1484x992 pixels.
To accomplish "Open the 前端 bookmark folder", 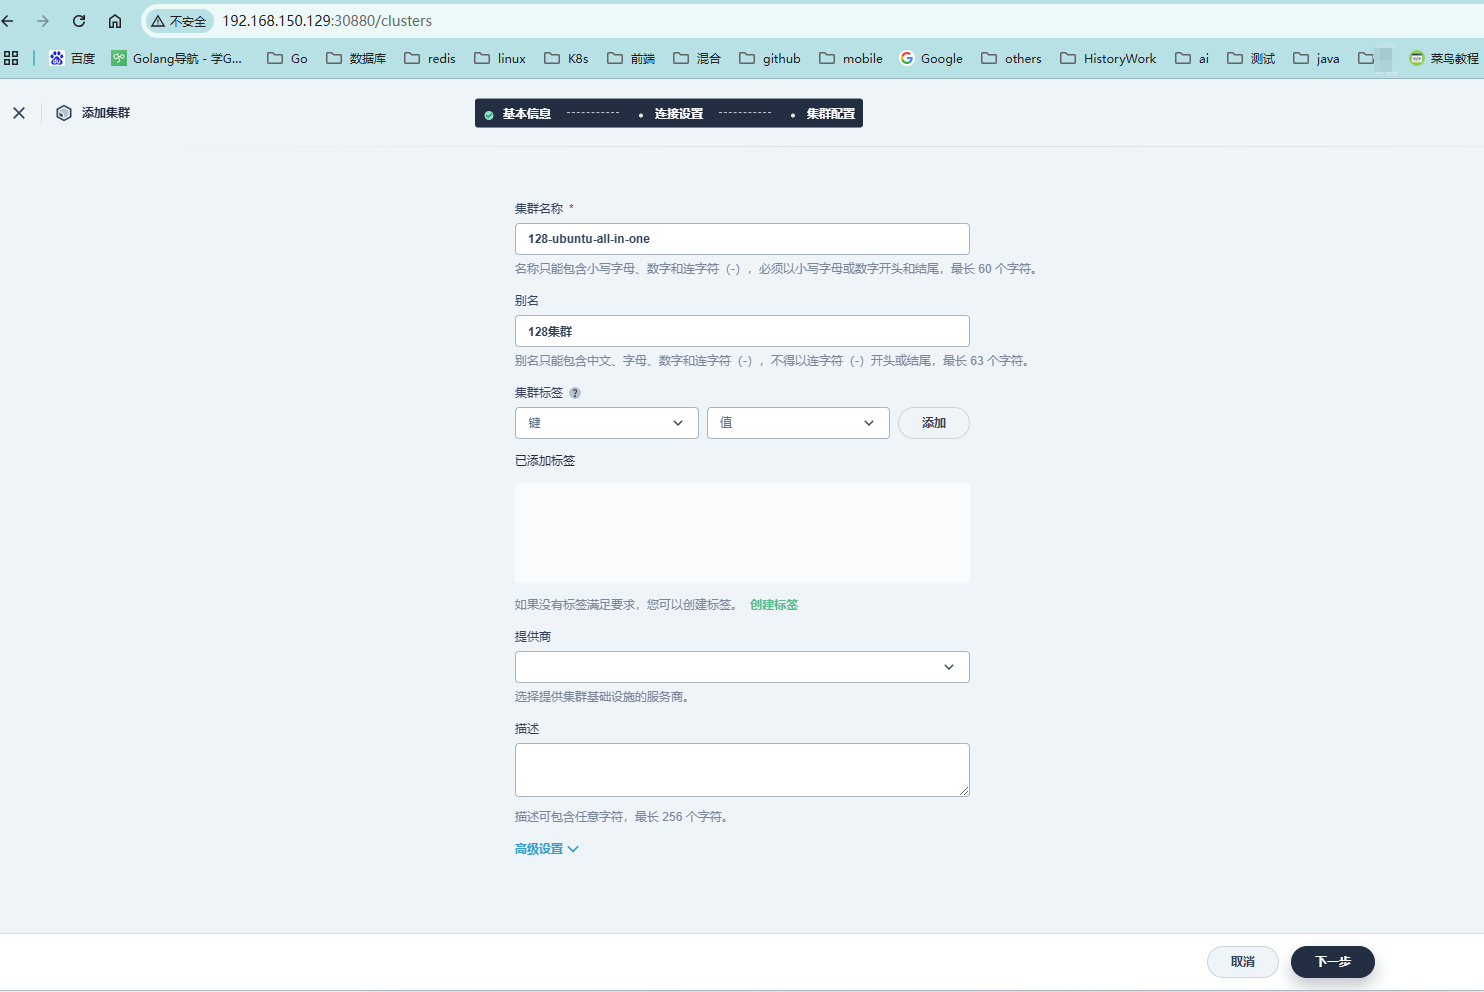I will [x=631, y=58].
